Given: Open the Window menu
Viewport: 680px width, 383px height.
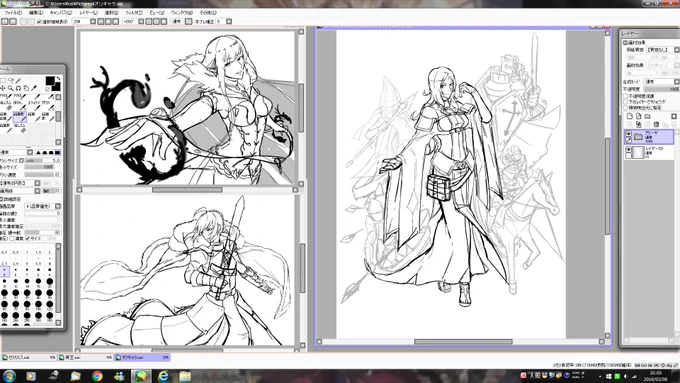Looking at the screenshot, I should tap(182, 13).
